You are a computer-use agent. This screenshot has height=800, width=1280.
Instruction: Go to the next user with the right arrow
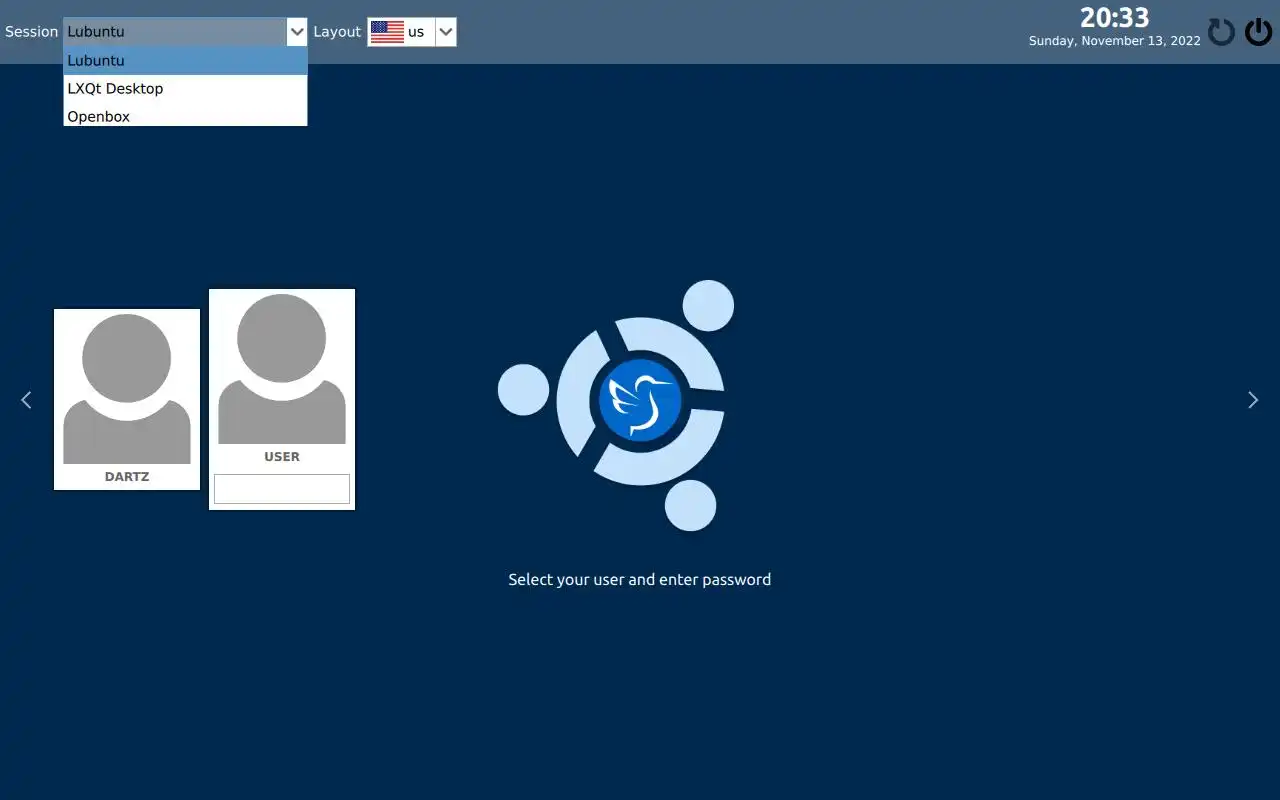click(x=1253, y=400)
